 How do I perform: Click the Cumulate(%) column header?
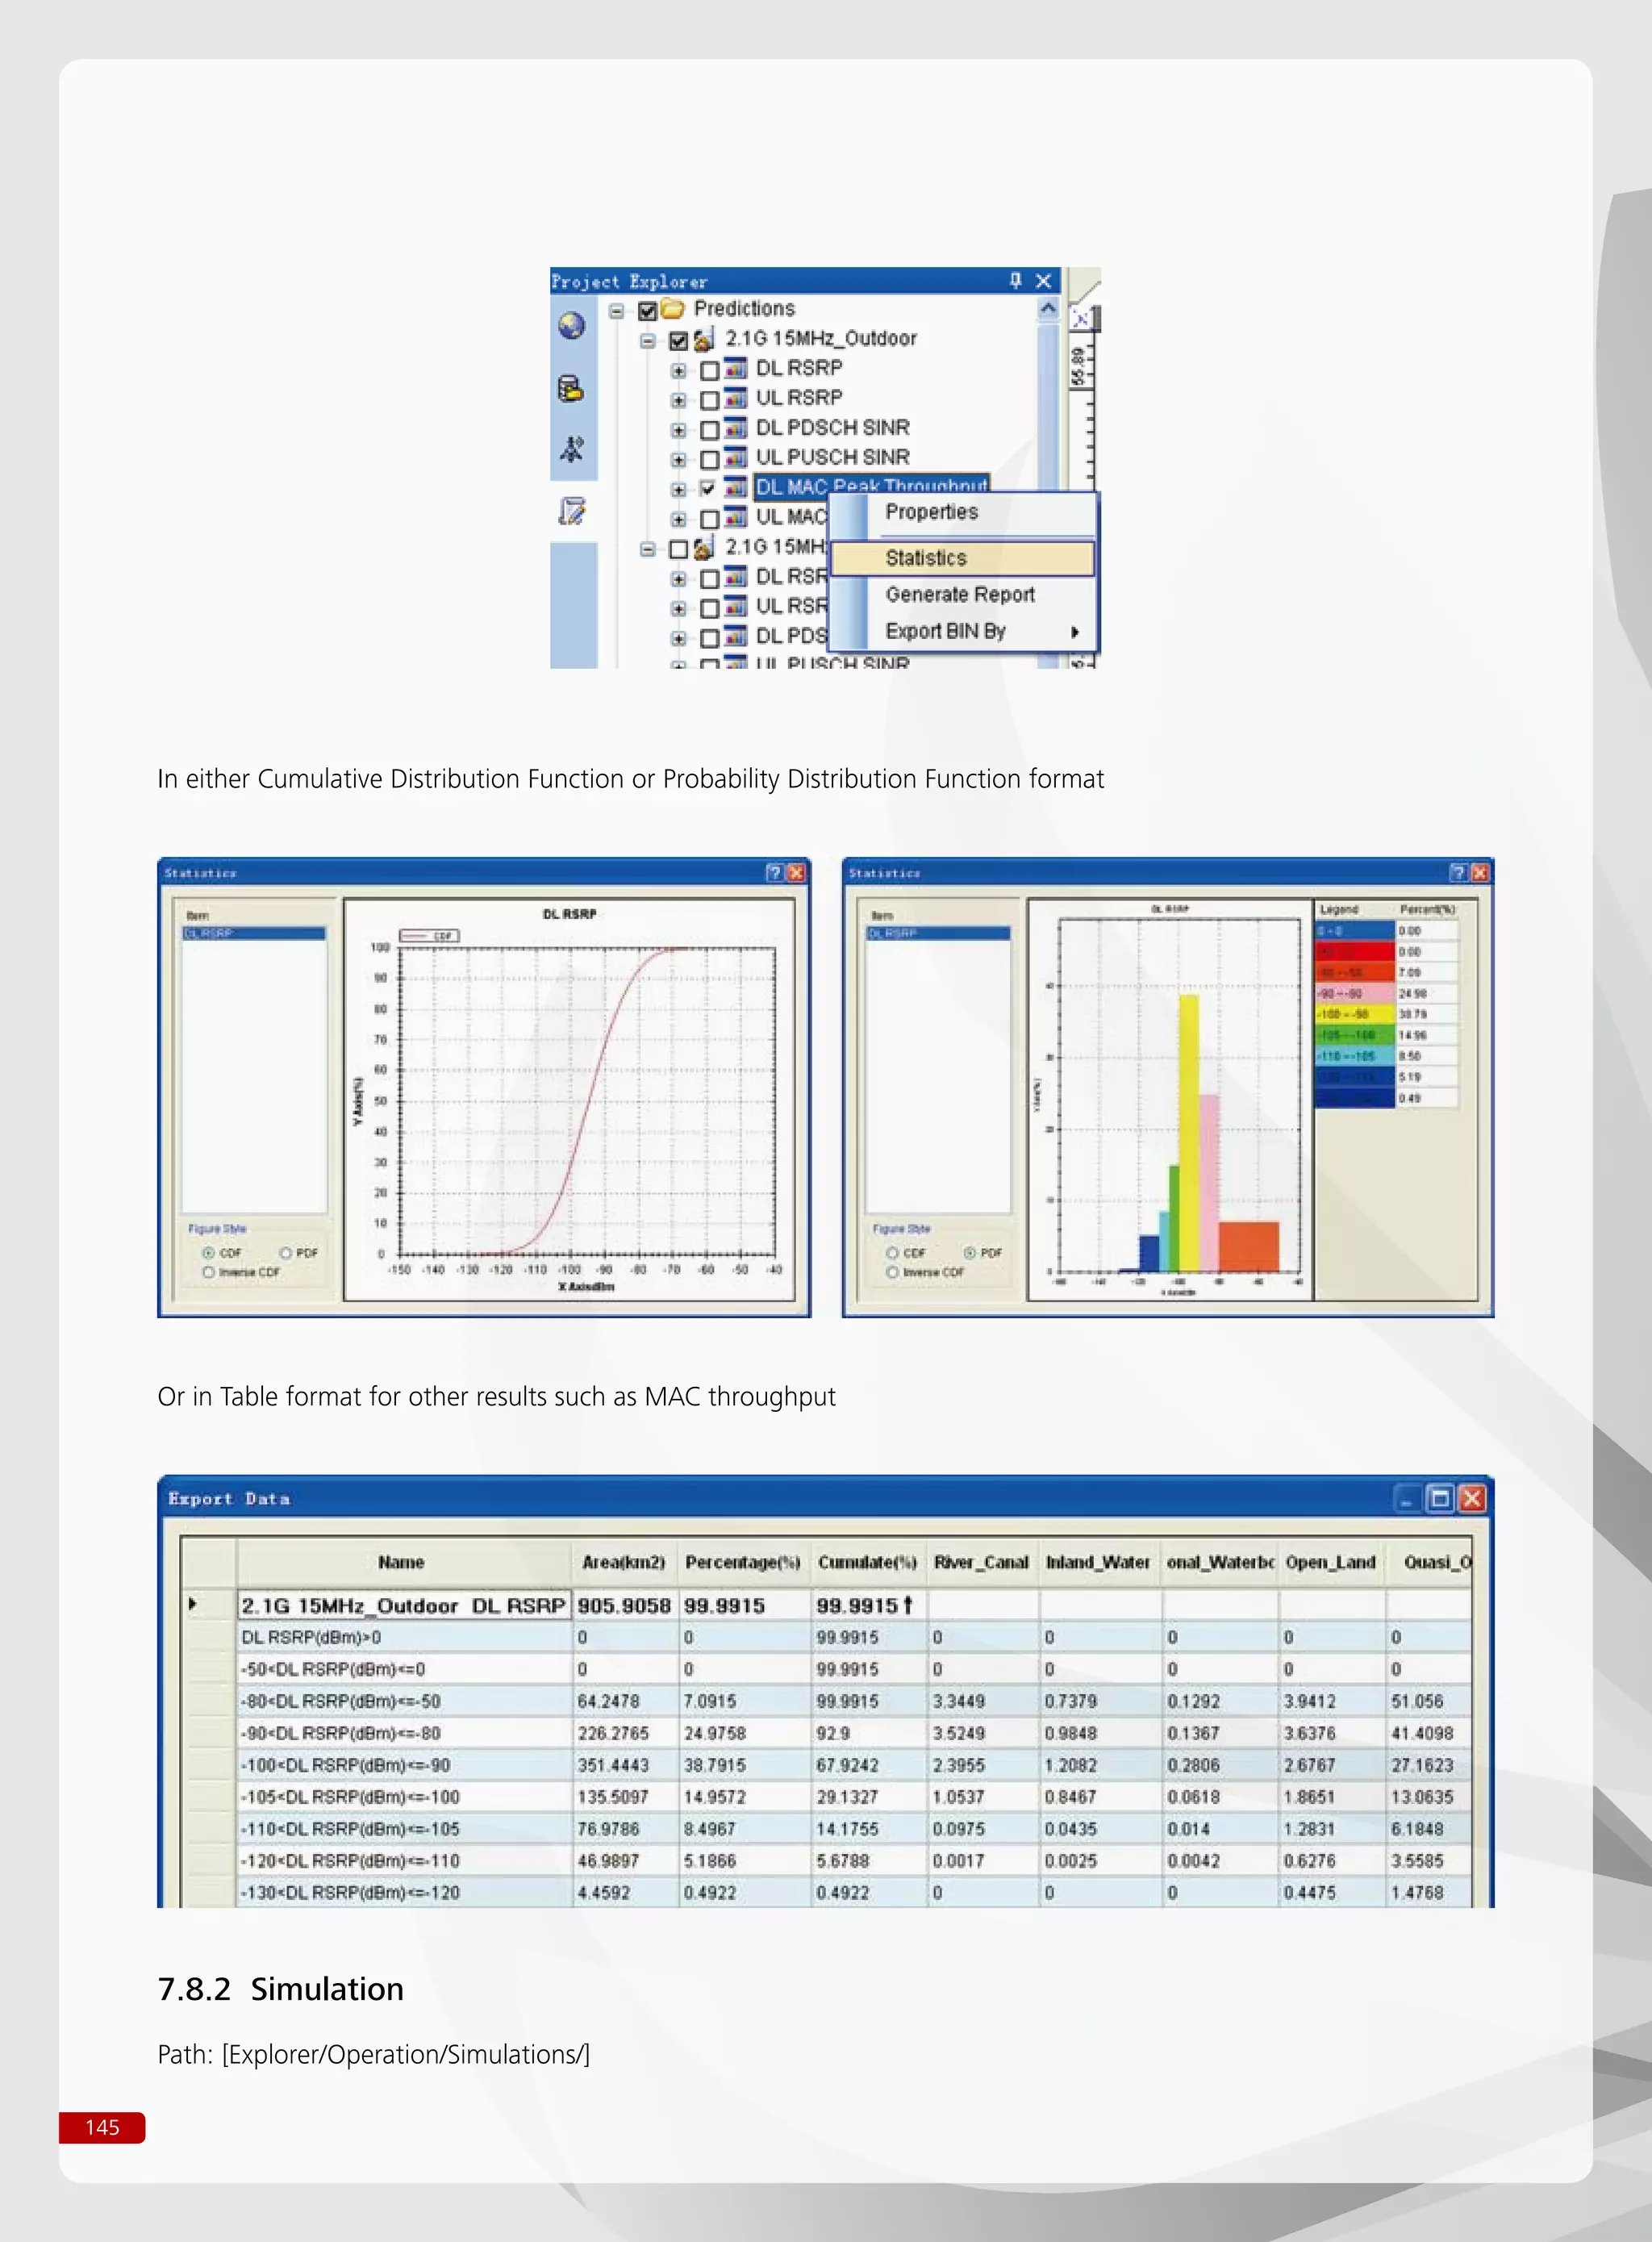[x=867, y=1562]
